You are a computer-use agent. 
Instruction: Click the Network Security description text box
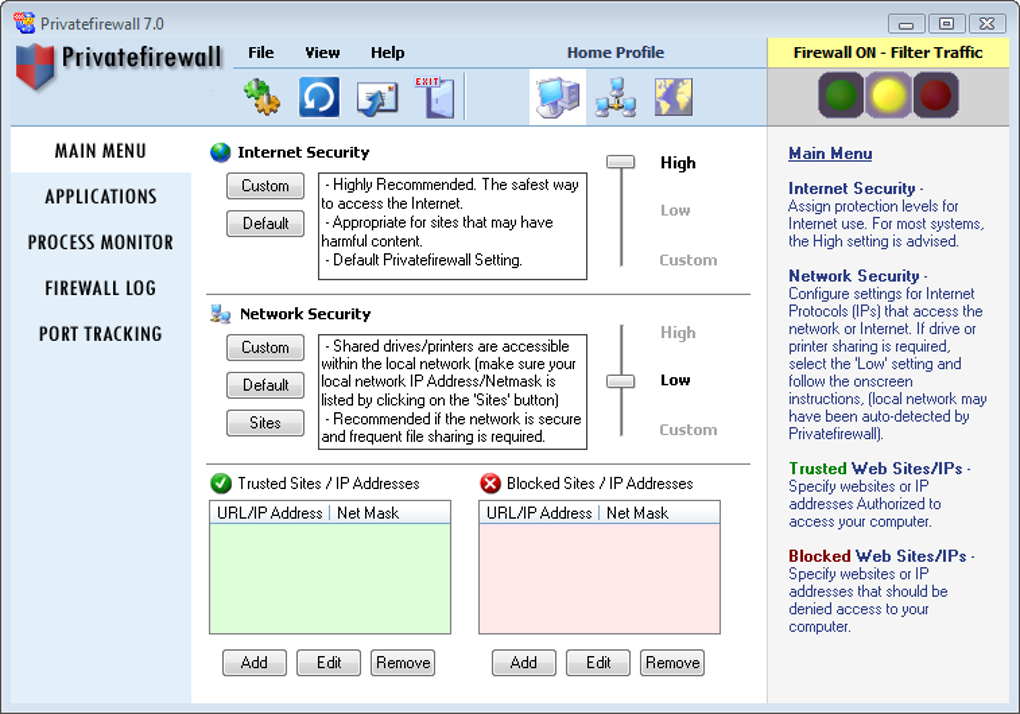click(x=453, y=392)
